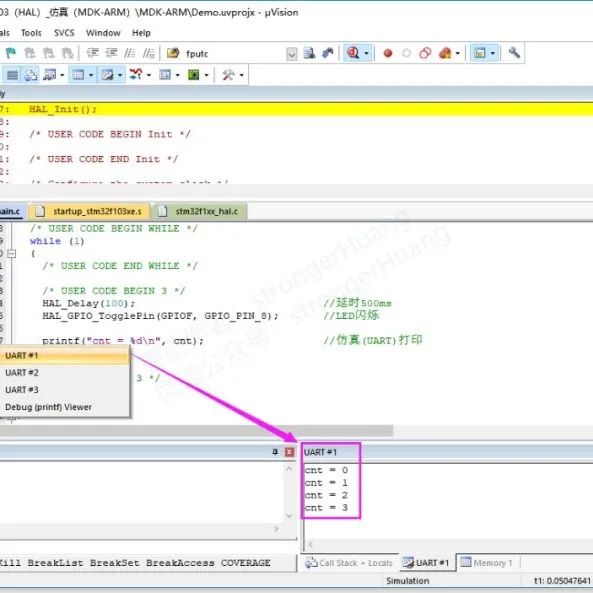
Task: Open the SVCS menu
Action: (x=64, y=33)
